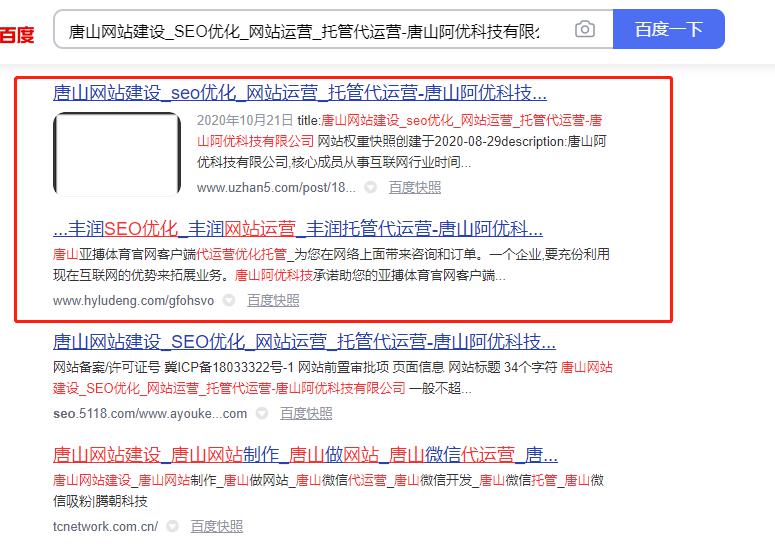
Task: Click the small icon beside the tcnetwork.com.cn URL
Action: coord(172,526)
